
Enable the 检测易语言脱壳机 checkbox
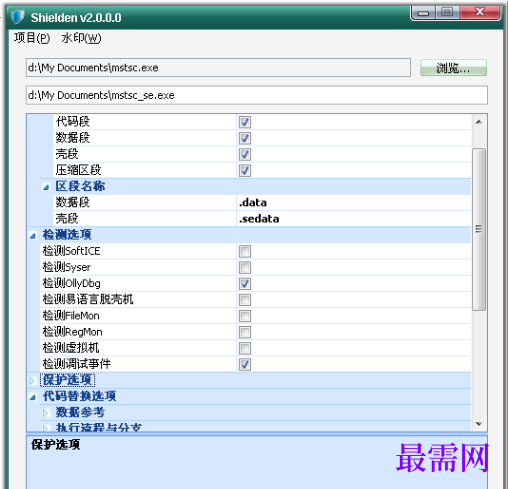click(245, 300)
